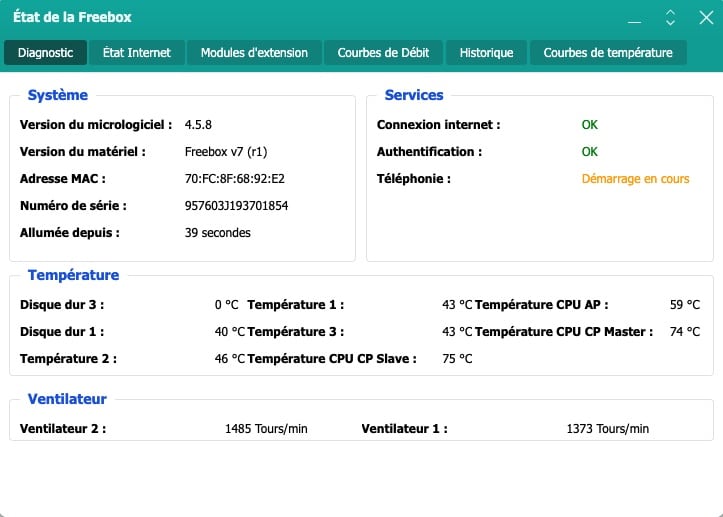This screenshot has width=723, height=517.
Task: Click the Allumée depuis label
Action: (x=70, y=233)
